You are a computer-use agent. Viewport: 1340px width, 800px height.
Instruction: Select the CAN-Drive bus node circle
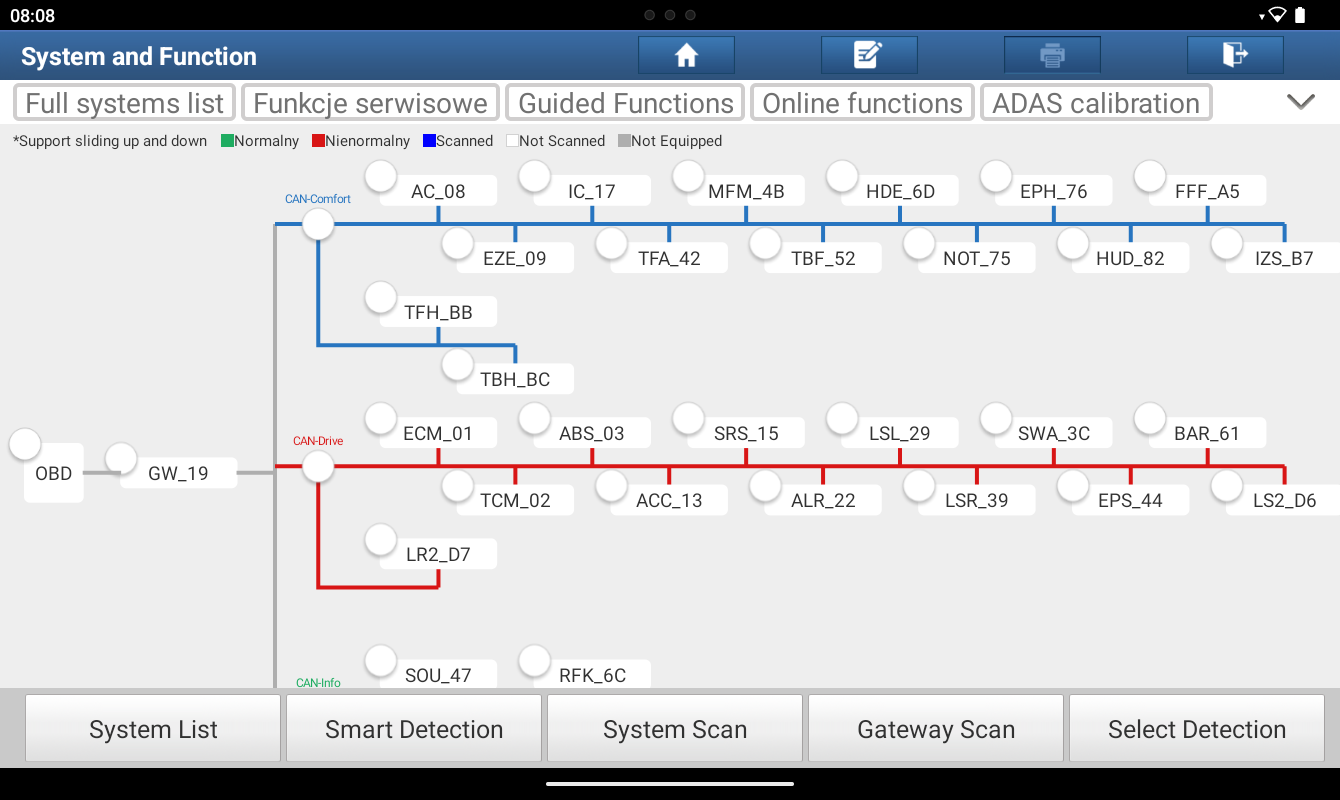click(x=318, y=466)
